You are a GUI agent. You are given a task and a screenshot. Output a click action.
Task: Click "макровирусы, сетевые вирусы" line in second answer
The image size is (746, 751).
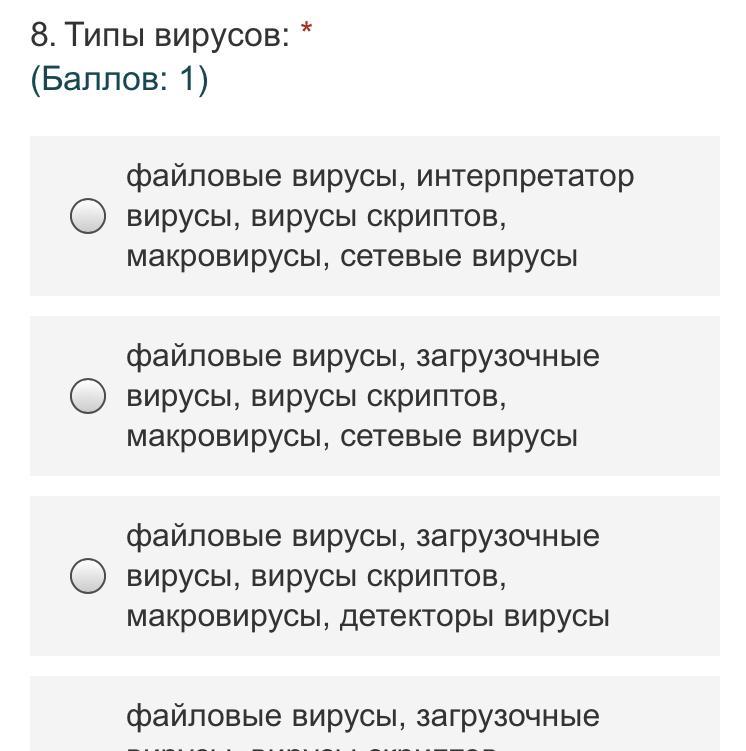[351, 436]
